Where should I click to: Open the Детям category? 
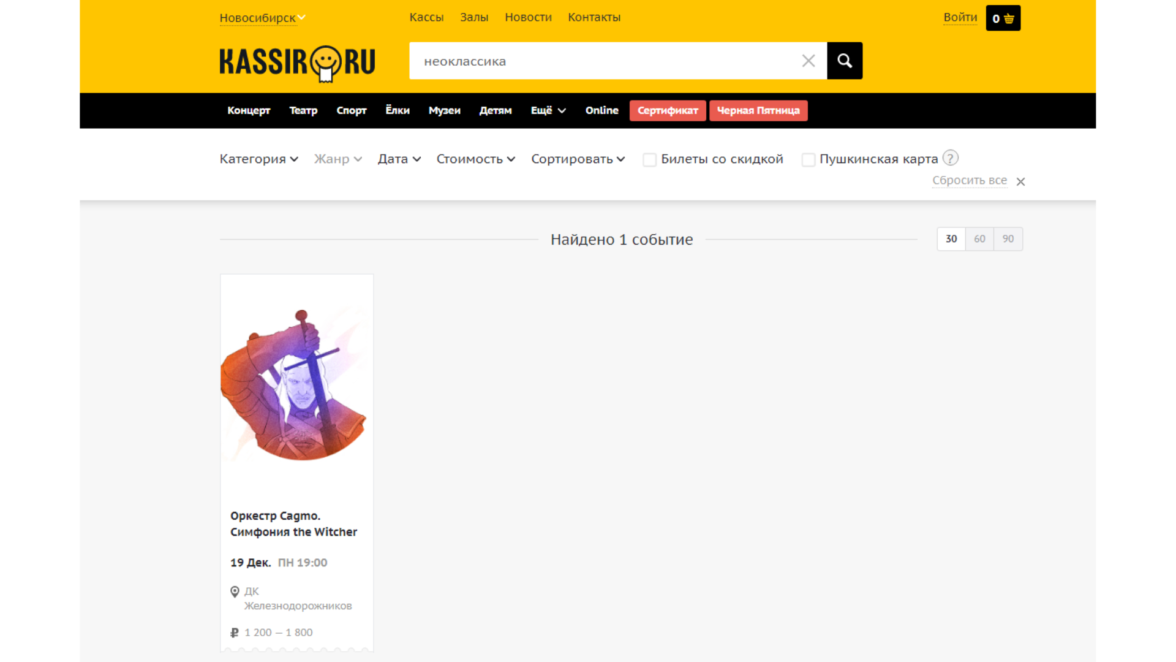[495, 110]
